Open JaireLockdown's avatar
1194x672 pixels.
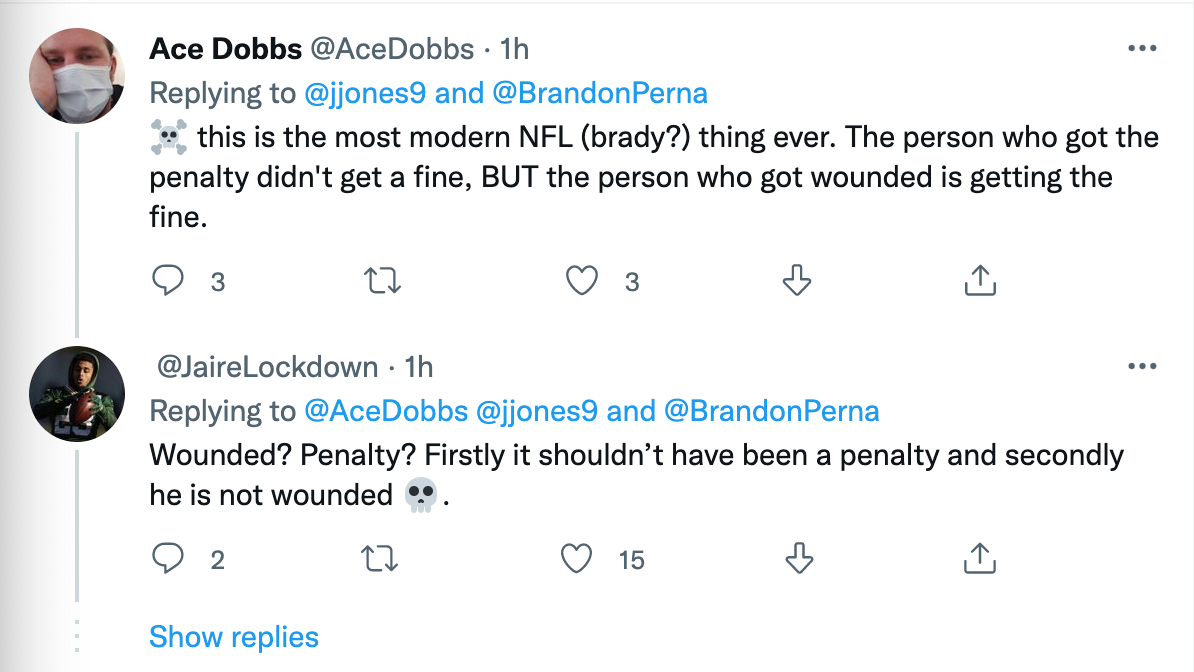77,394
